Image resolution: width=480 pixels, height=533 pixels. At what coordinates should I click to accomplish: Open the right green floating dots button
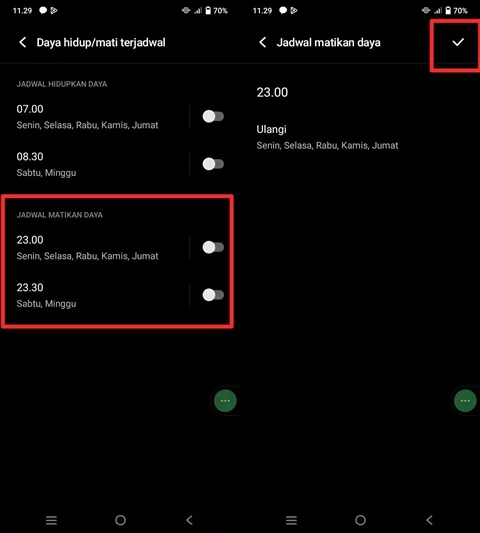tap(465, 401)
